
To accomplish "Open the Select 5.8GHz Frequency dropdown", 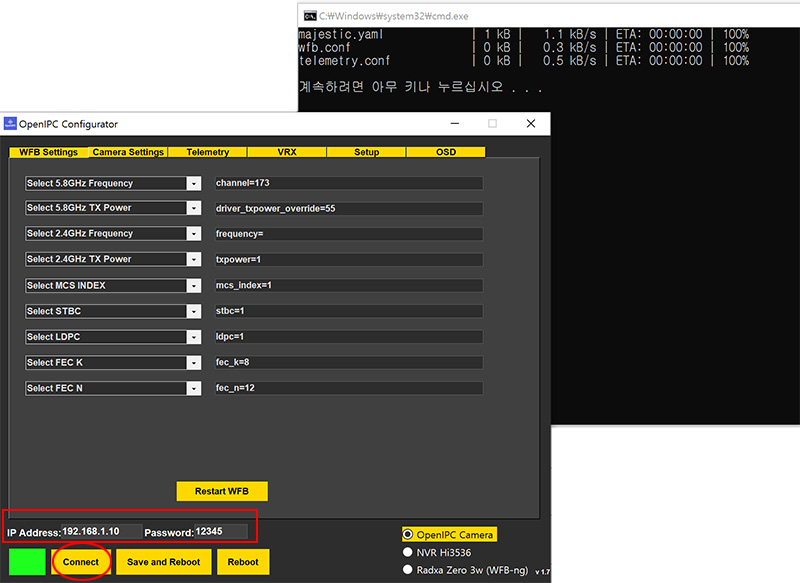I will (194, 183).
